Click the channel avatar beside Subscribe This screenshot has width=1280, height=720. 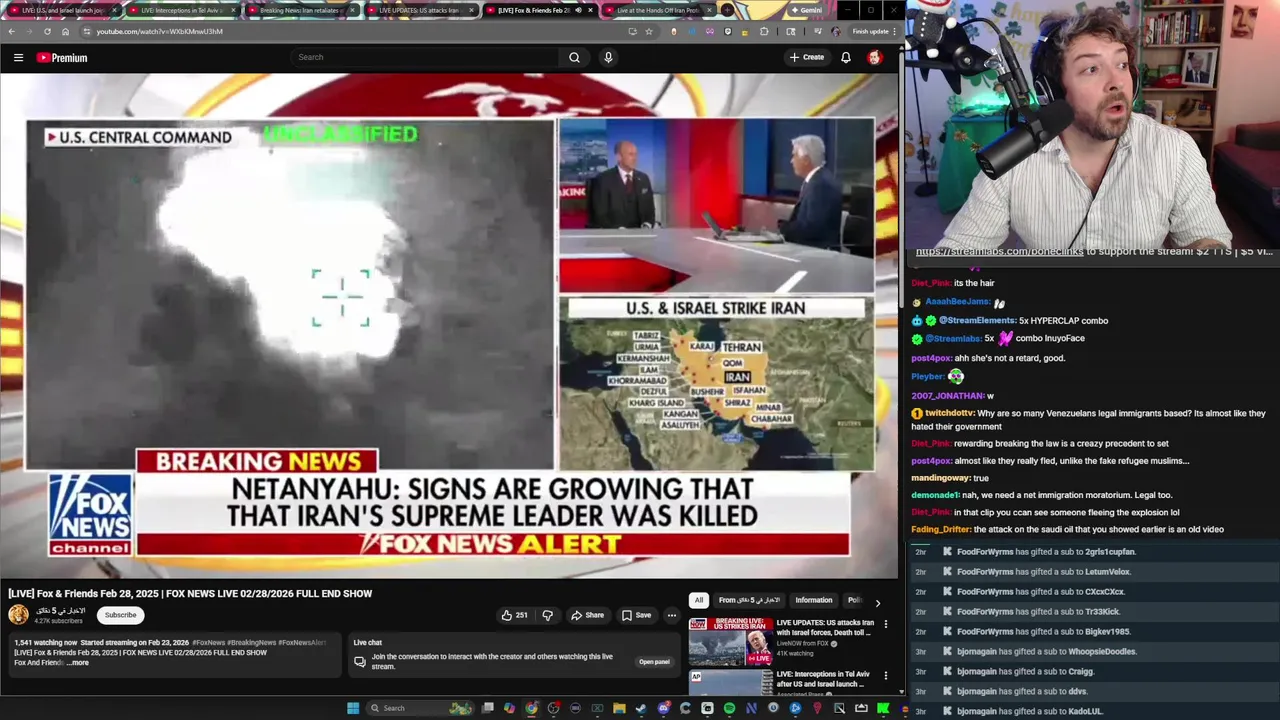[x=19, y=615]
